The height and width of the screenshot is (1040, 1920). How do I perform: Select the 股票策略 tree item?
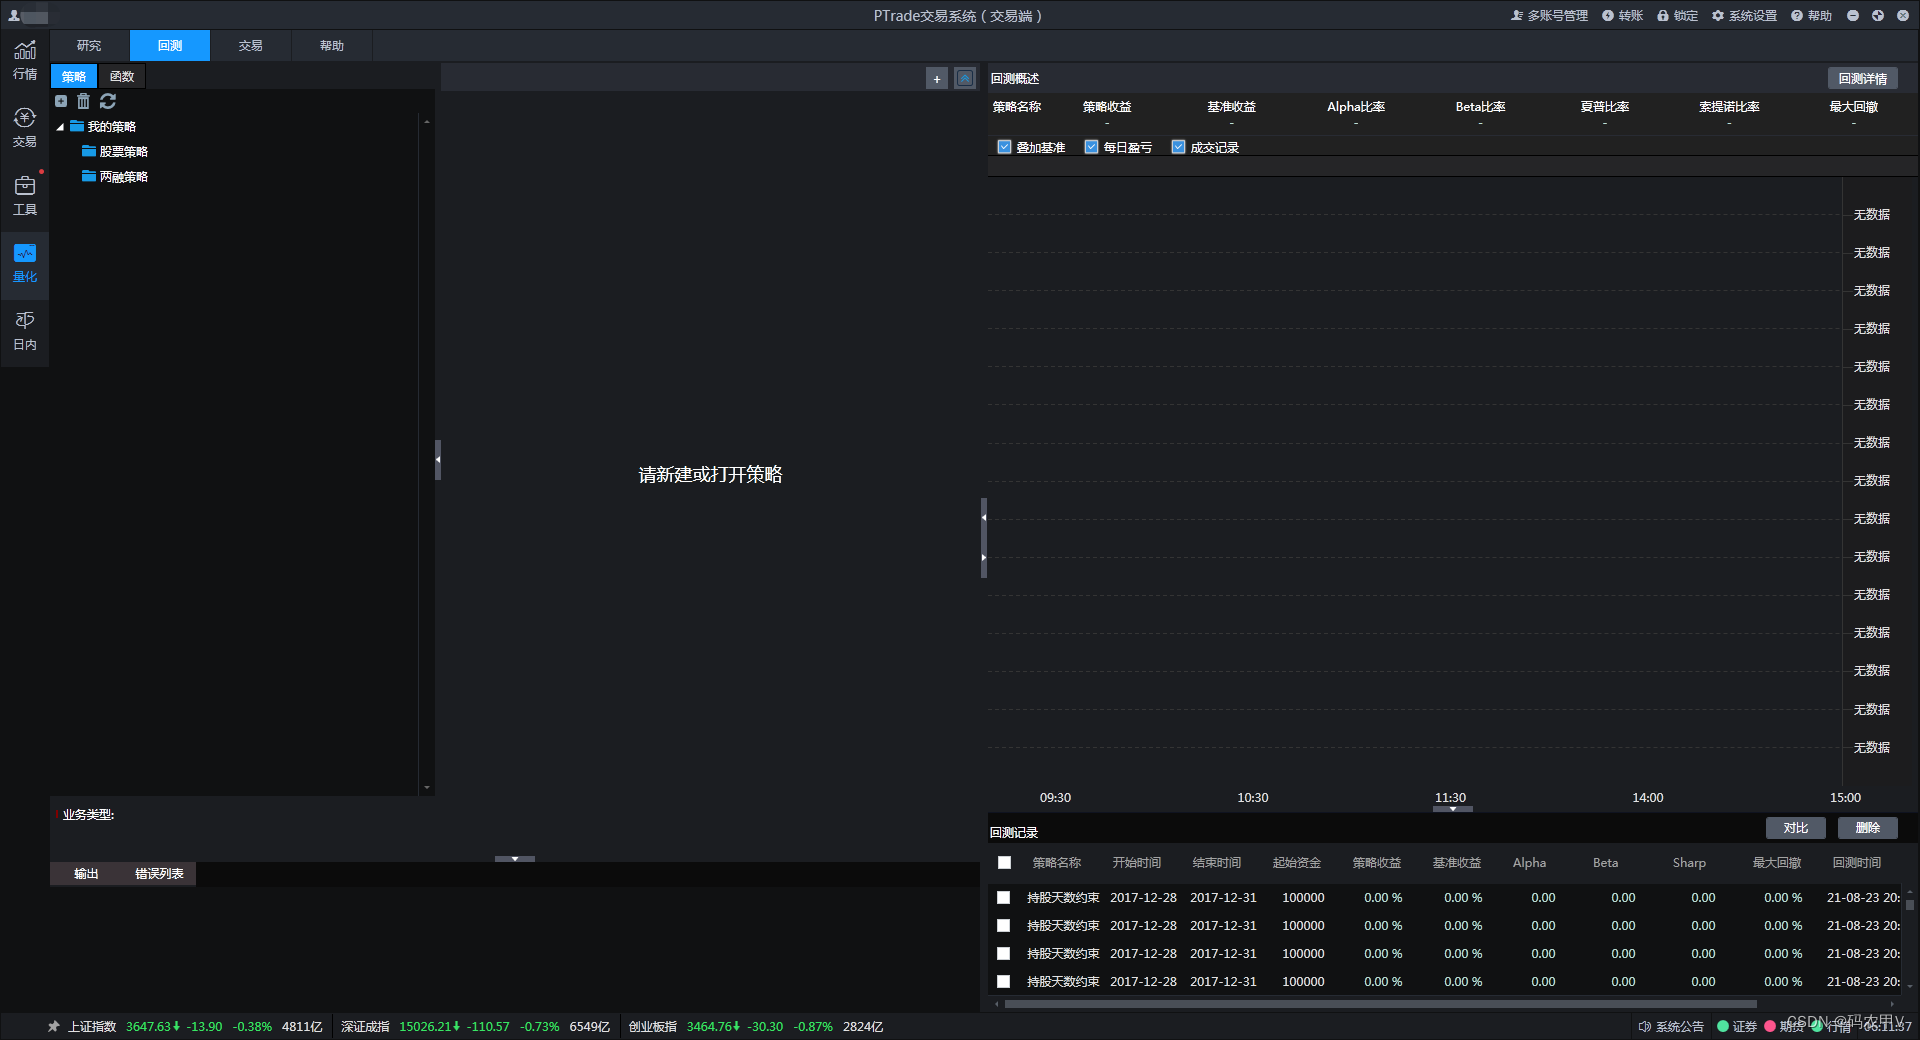tap(123, 152)
